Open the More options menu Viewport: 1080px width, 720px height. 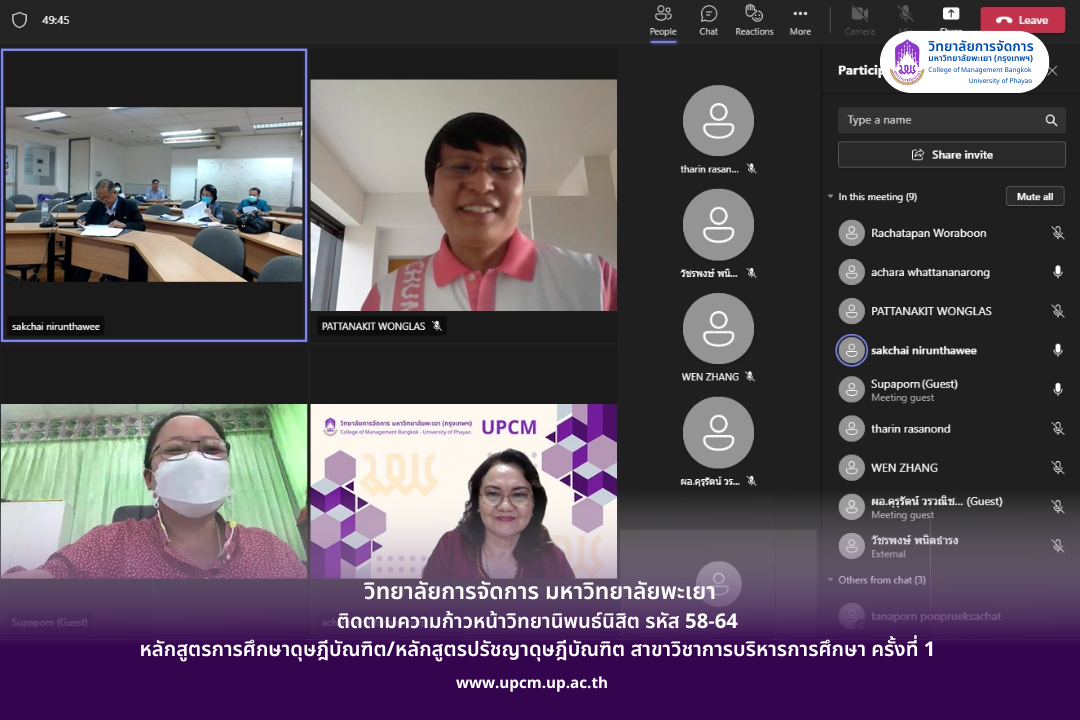800,21
